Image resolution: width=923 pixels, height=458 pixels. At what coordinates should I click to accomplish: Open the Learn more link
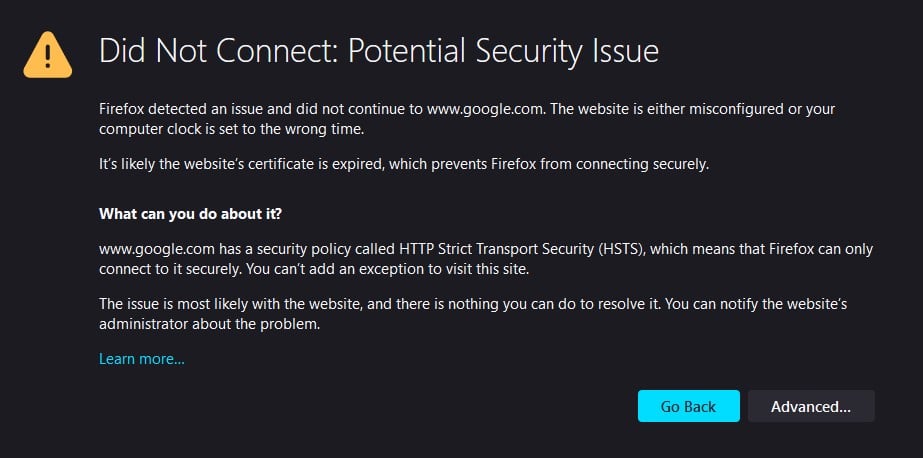pyautogui.click(x=141, y=359)
